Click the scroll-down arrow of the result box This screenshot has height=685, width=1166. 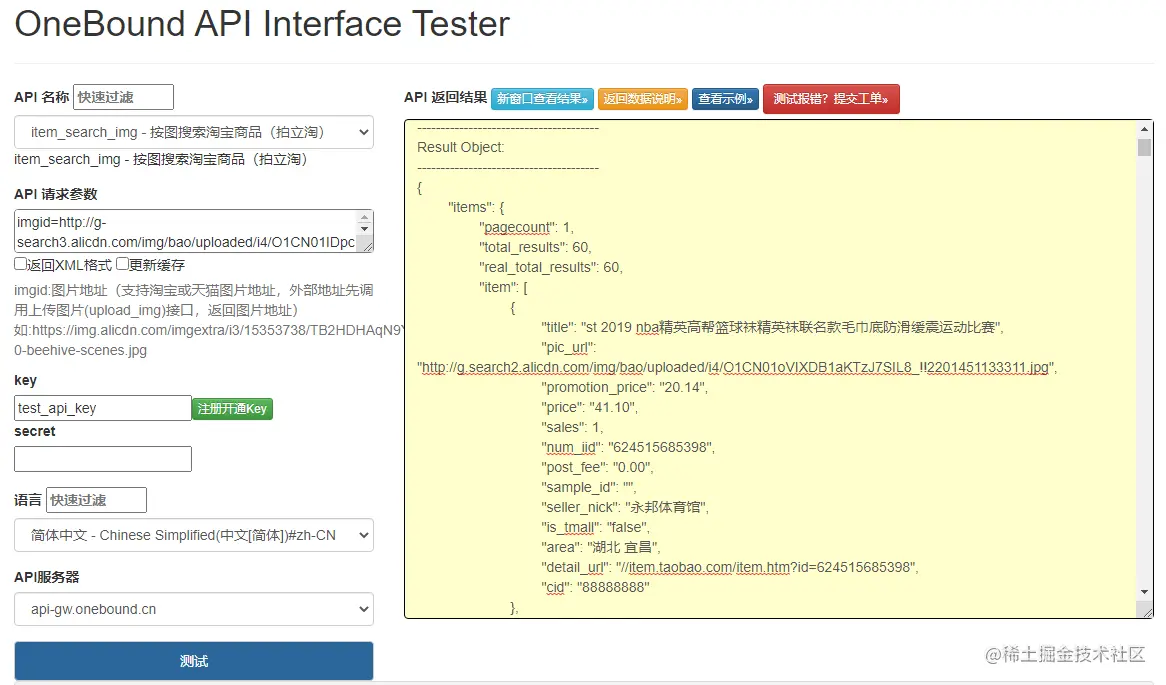pyautogui.click(x=1144, y=609)
